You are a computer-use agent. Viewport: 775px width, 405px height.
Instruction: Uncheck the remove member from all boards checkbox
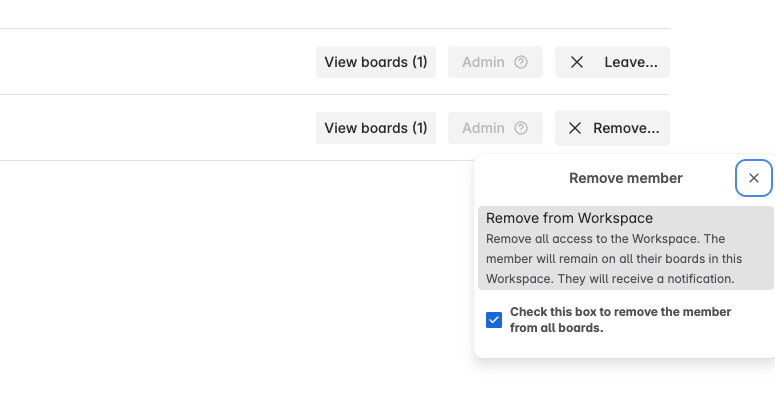(494, 320)
